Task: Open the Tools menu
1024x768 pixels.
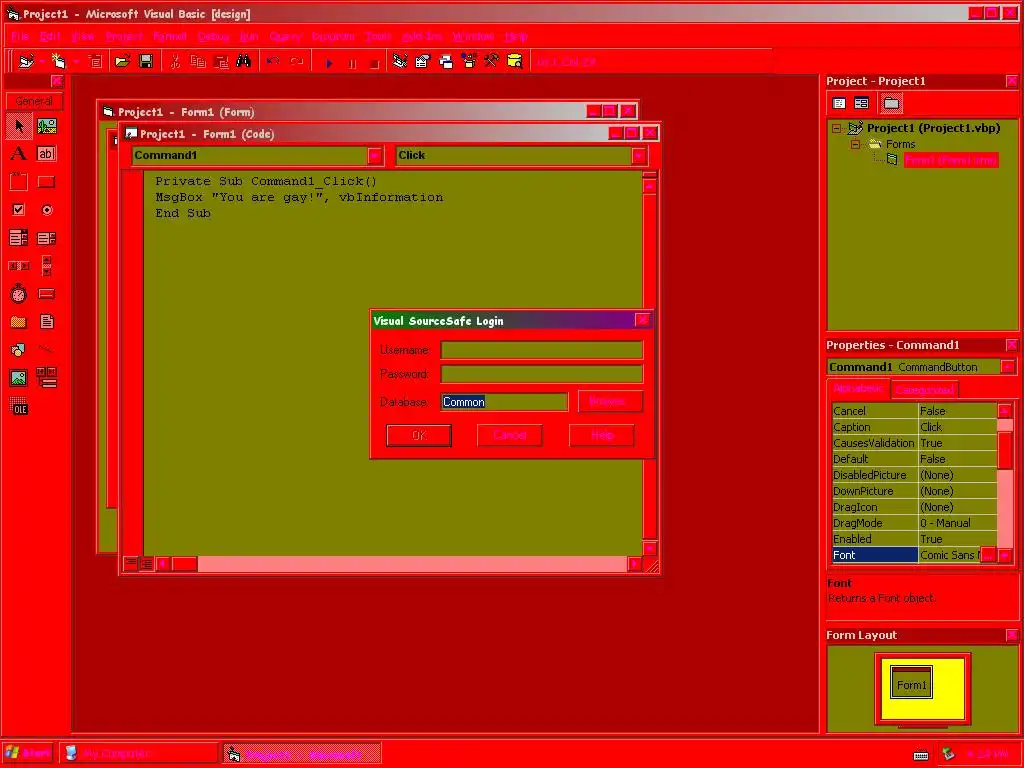Action: (x=377, y=37)
